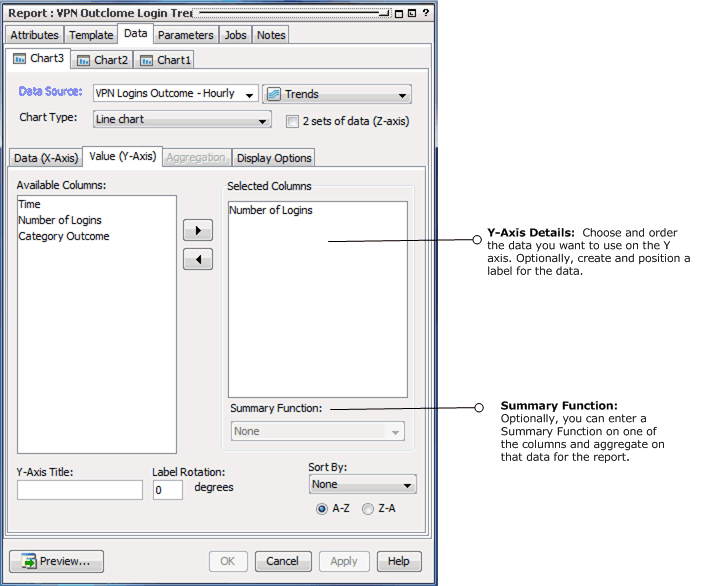The image size is (704, 586).
Task: Click the Chart2 tab icon
Action: point(84,60)
